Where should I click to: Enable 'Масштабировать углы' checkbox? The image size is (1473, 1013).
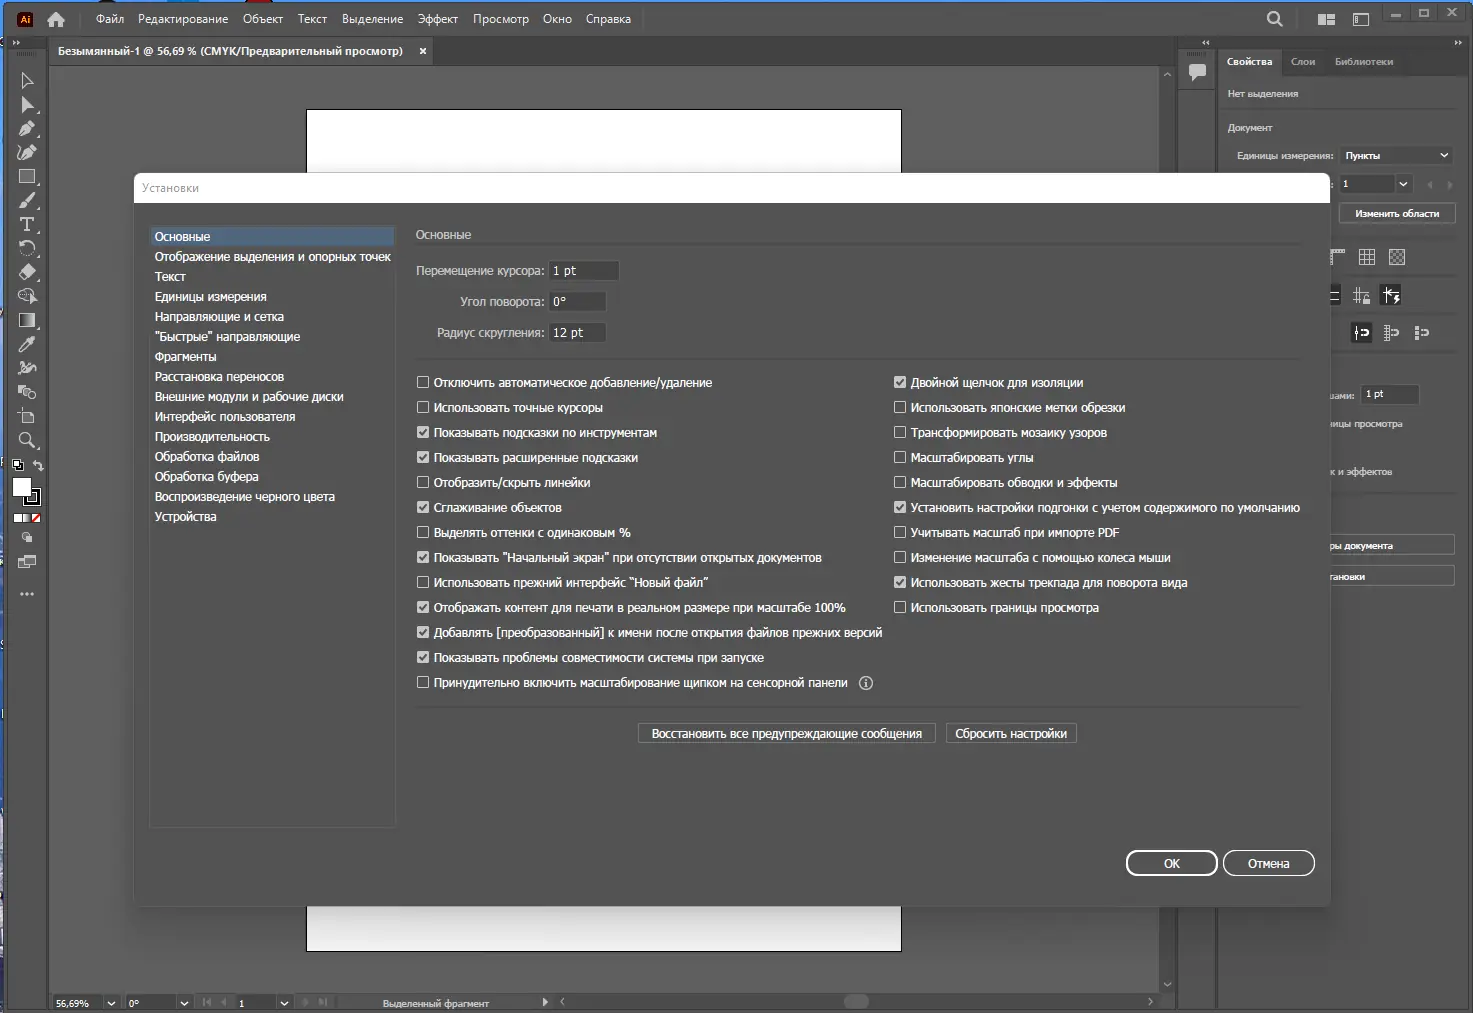tap(900, 458)
